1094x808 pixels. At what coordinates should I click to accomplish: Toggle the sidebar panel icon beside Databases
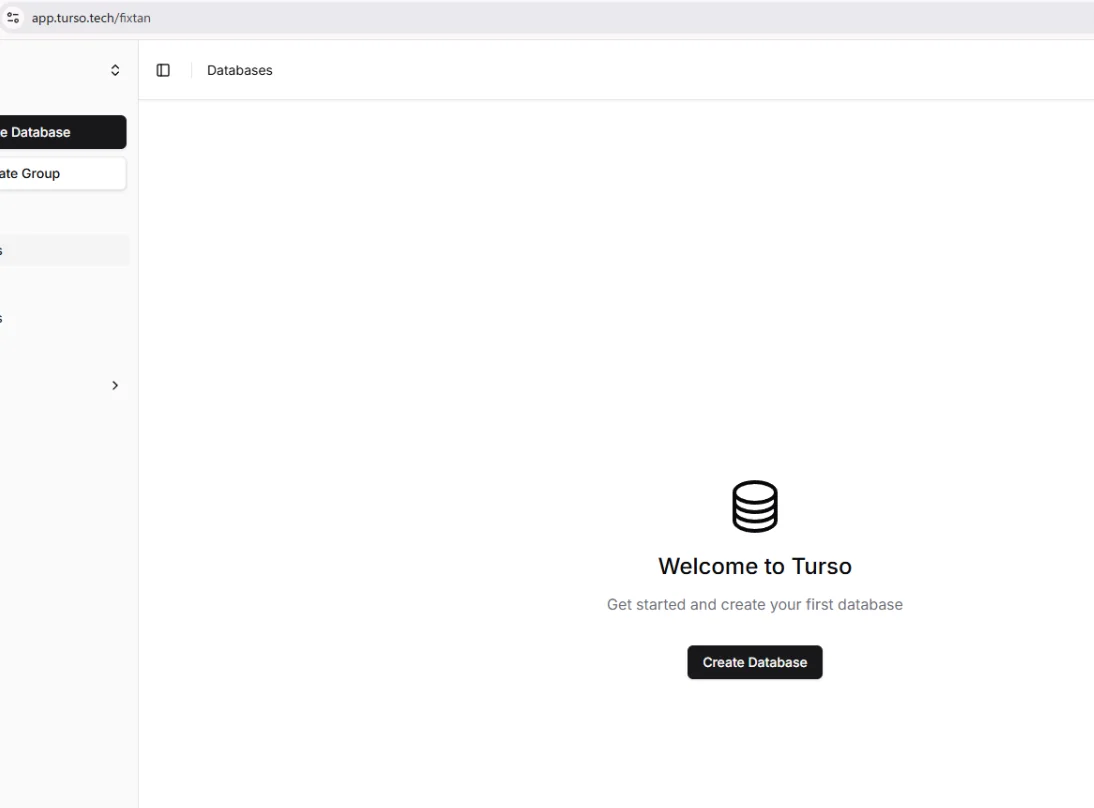[163, 70]
